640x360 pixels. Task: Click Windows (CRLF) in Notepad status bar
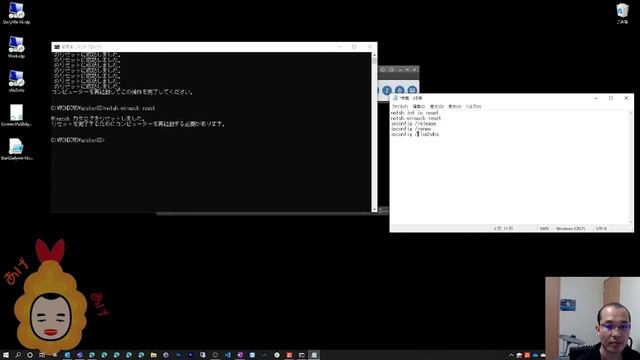pyautogui.click(x=570, y=229)
